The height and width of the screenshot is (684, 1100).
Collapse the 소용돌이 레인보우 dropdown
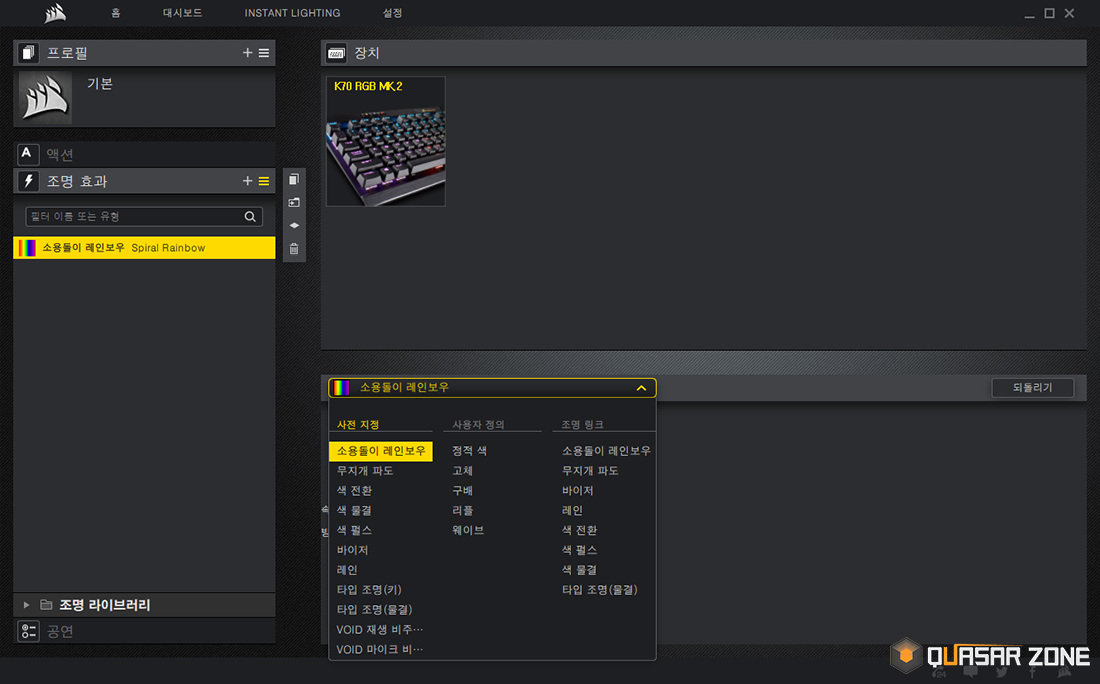(641, 388)
